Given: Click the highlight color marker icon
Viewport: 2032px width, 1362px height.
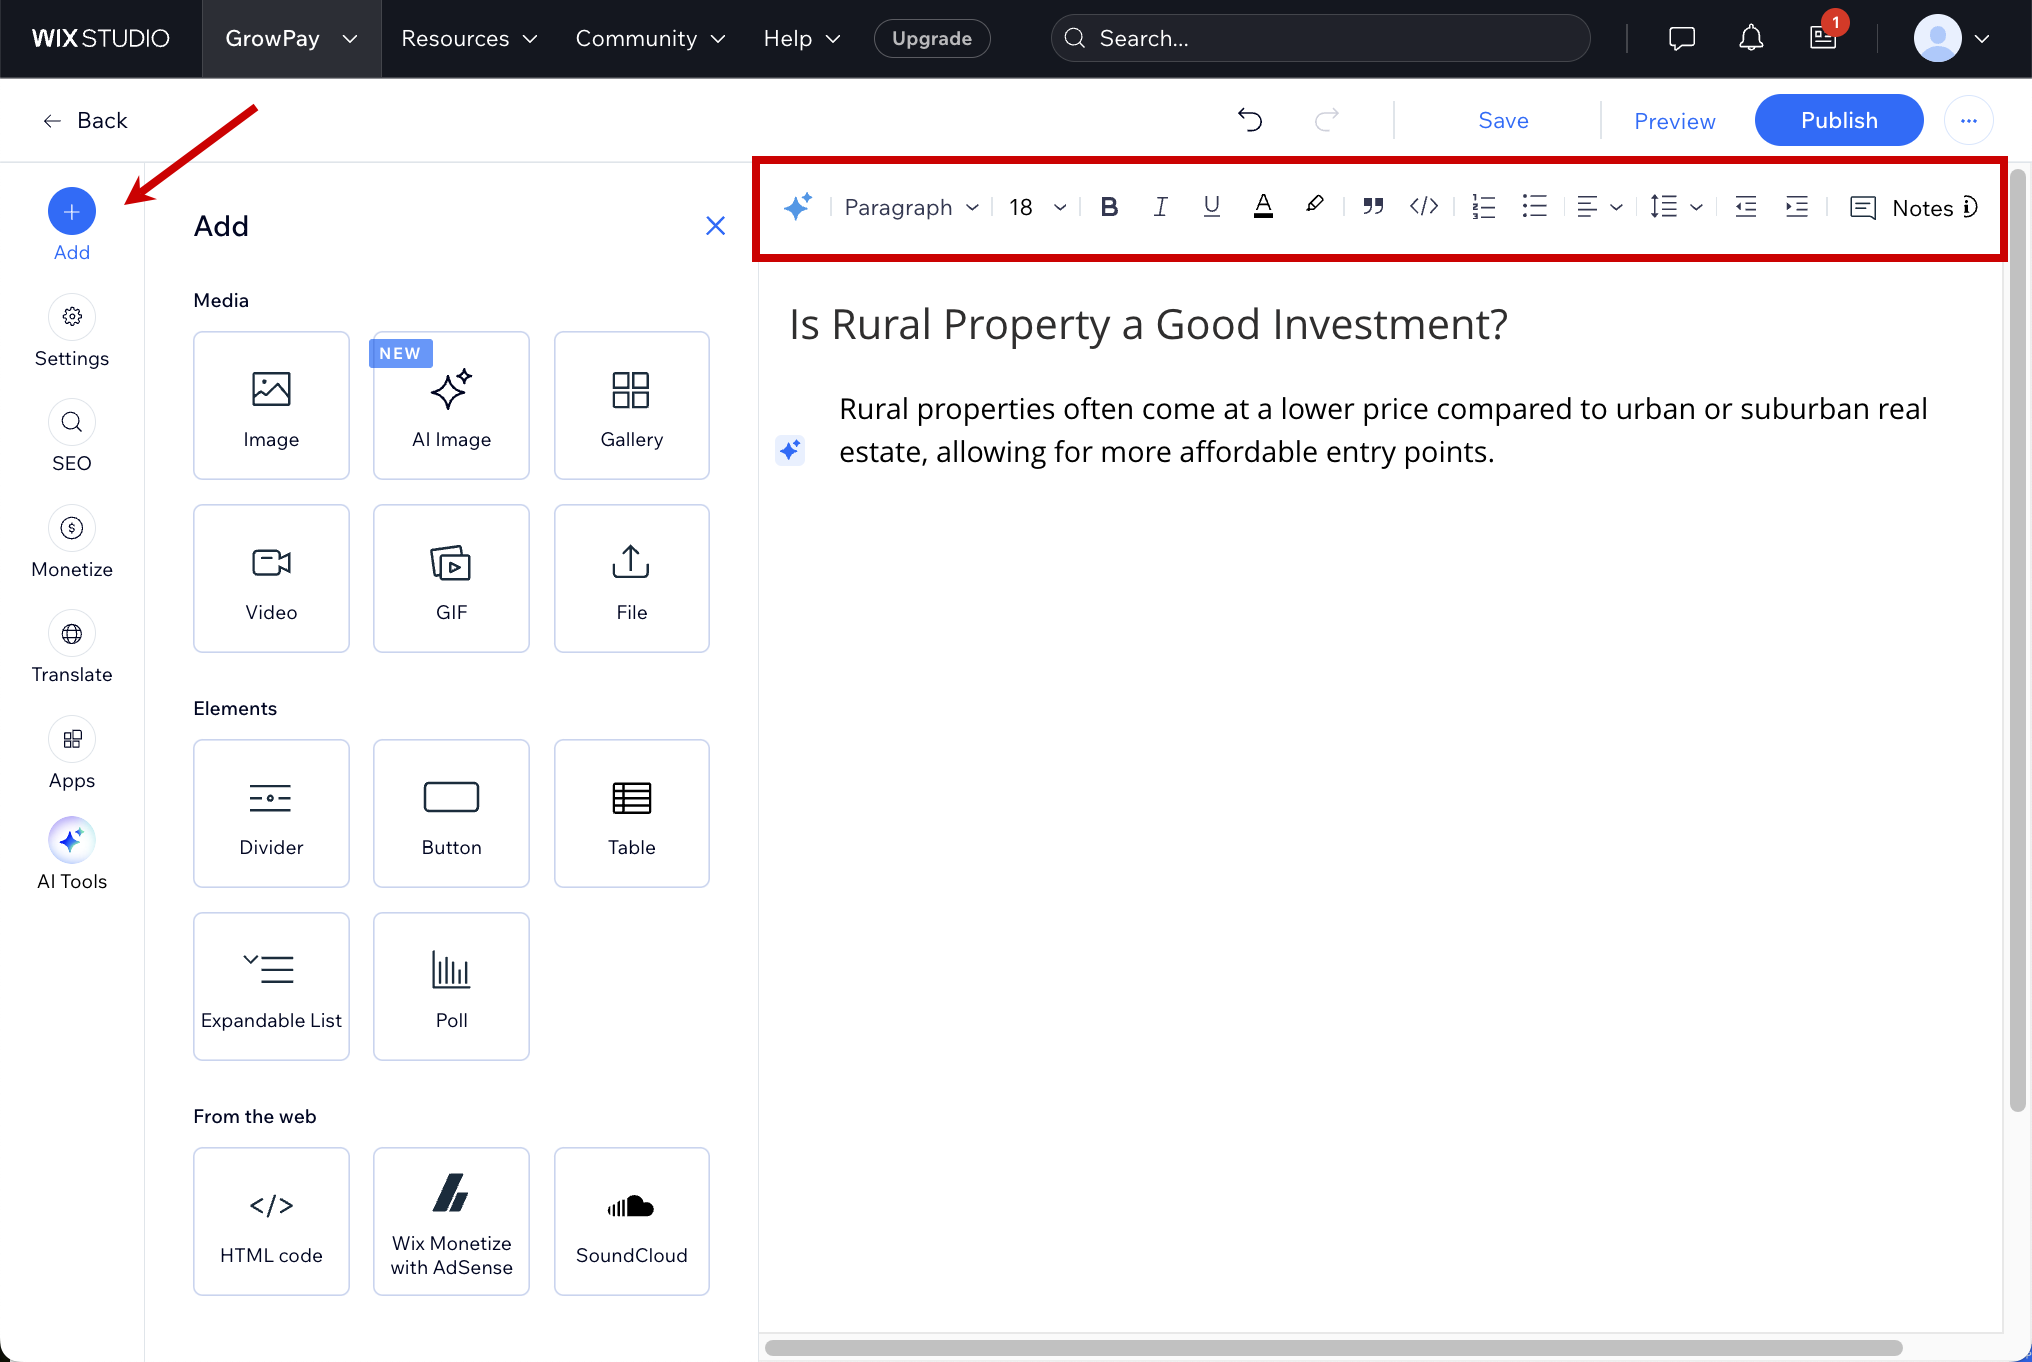Looking at the screenshot, I should (1314, 205).
